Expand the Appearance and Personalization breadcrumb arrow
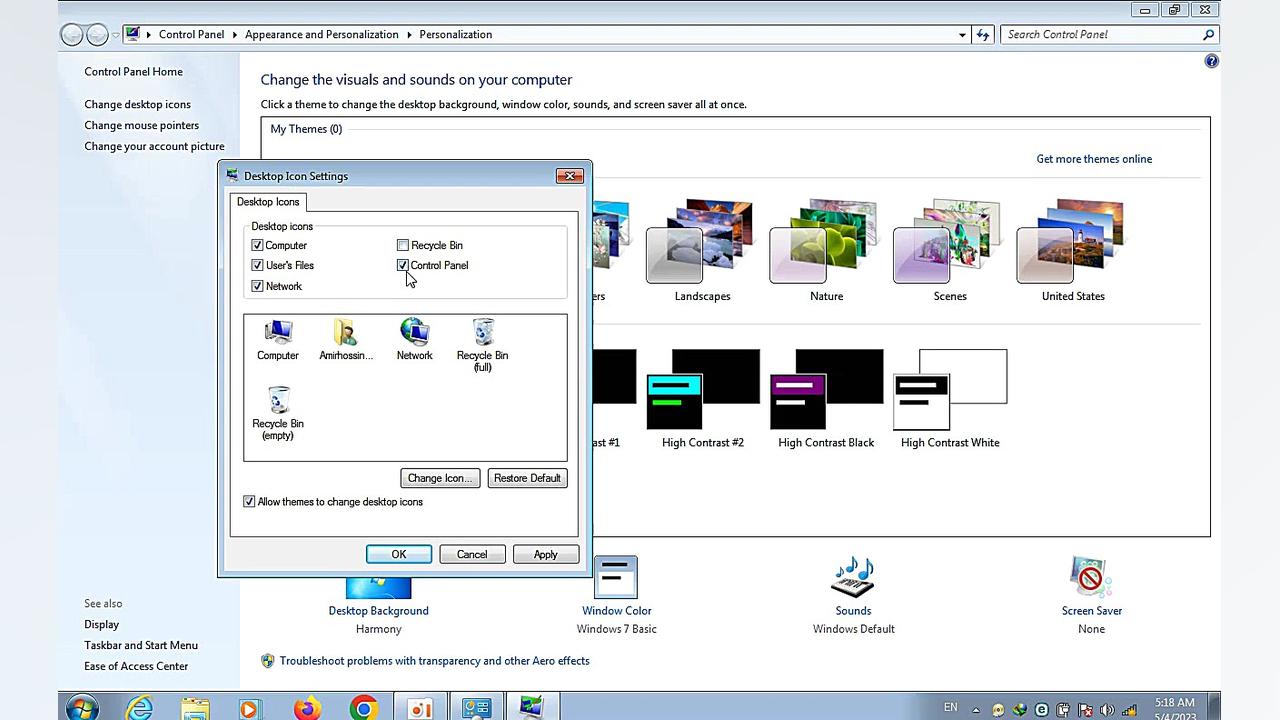 (409, 34)
